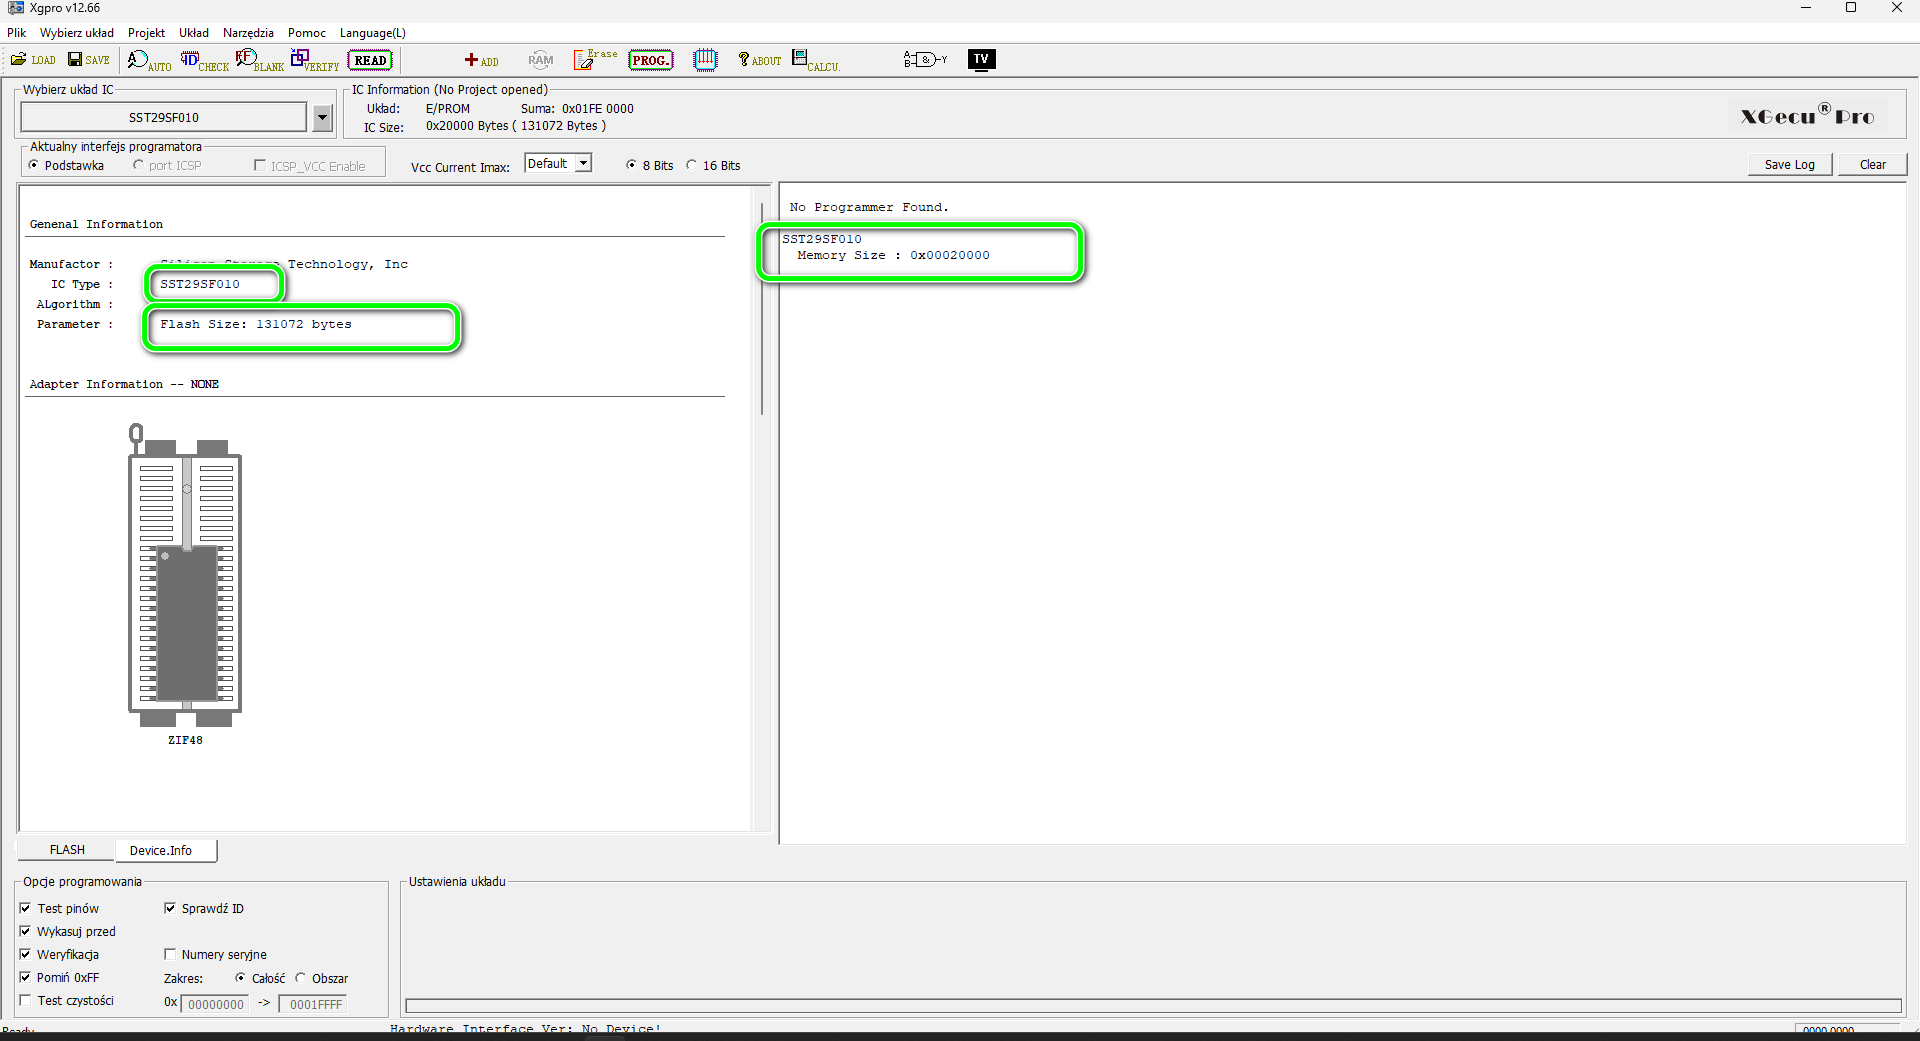Click the red plus ADD icon
The image size is (1920, 1041).
[481, 60]
